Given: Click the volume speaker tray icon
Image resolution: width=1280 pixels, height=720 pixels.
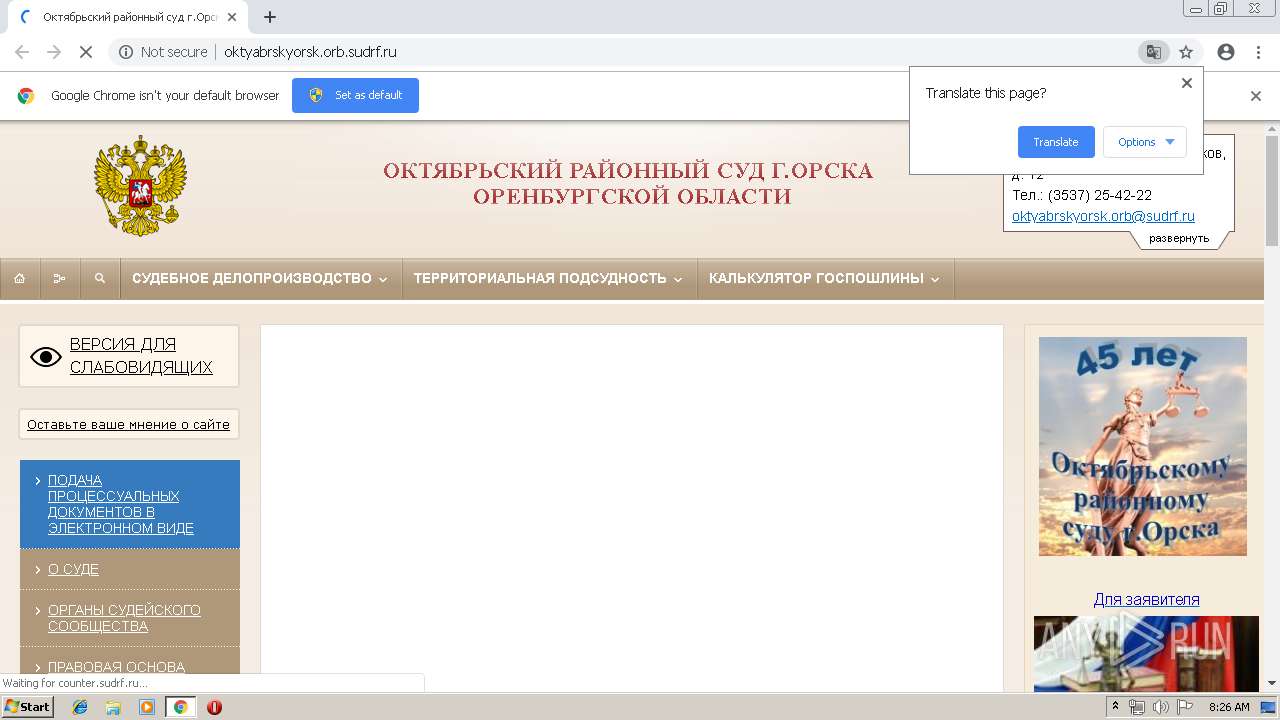Looking at the screenshot, I should click(x=1161, y=707).
